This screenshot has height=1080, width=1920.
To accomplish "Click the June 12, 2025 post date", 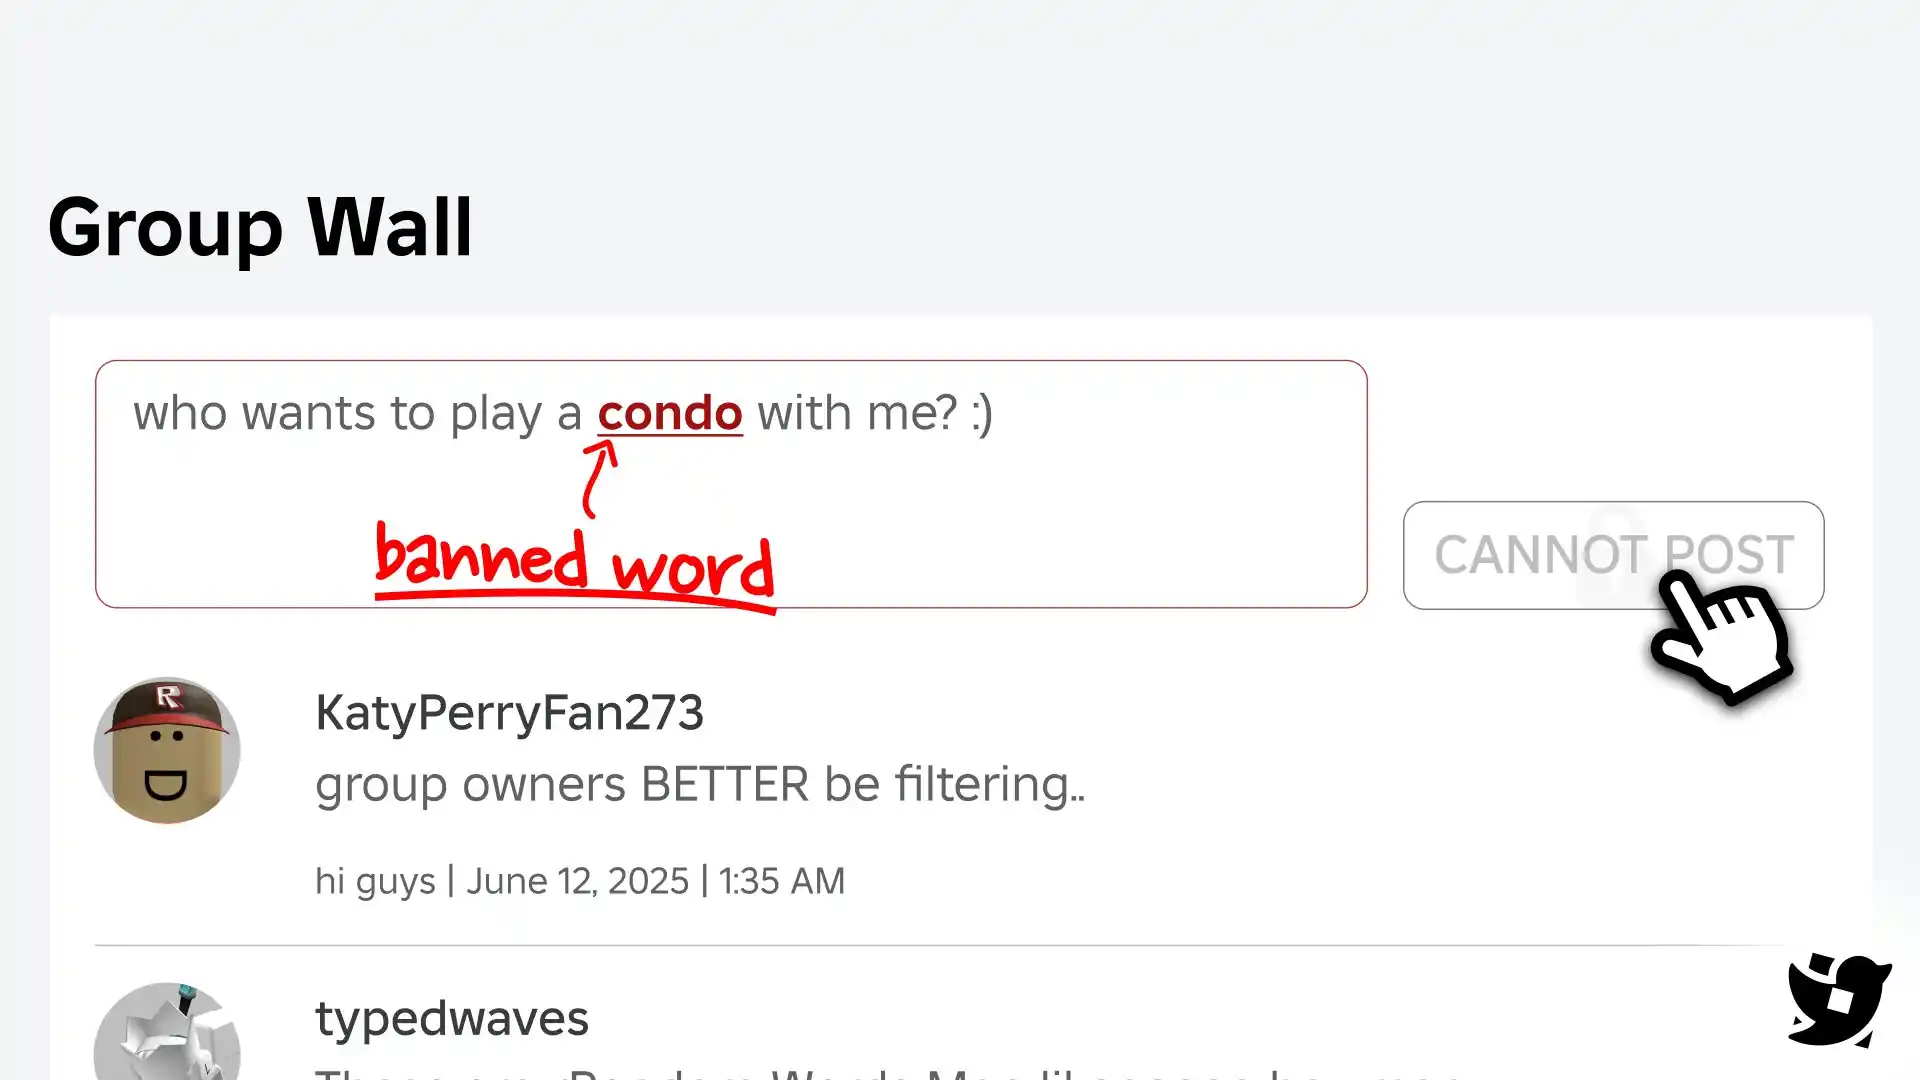I will 577,881.
